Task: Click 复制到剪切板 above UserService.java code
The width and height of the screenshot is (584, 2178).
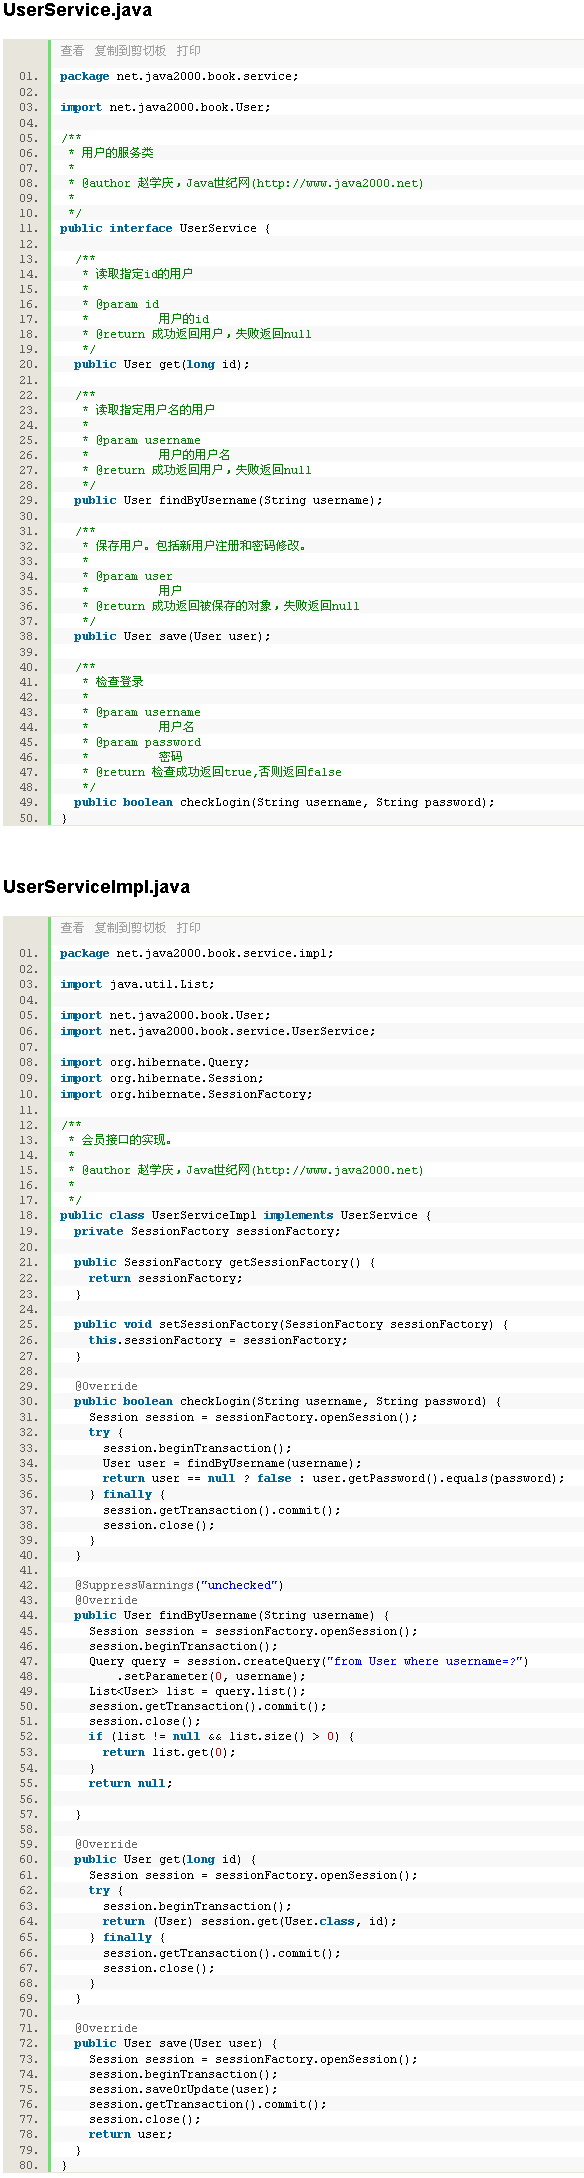Action: pyautogui.click(x=130, y=51)
